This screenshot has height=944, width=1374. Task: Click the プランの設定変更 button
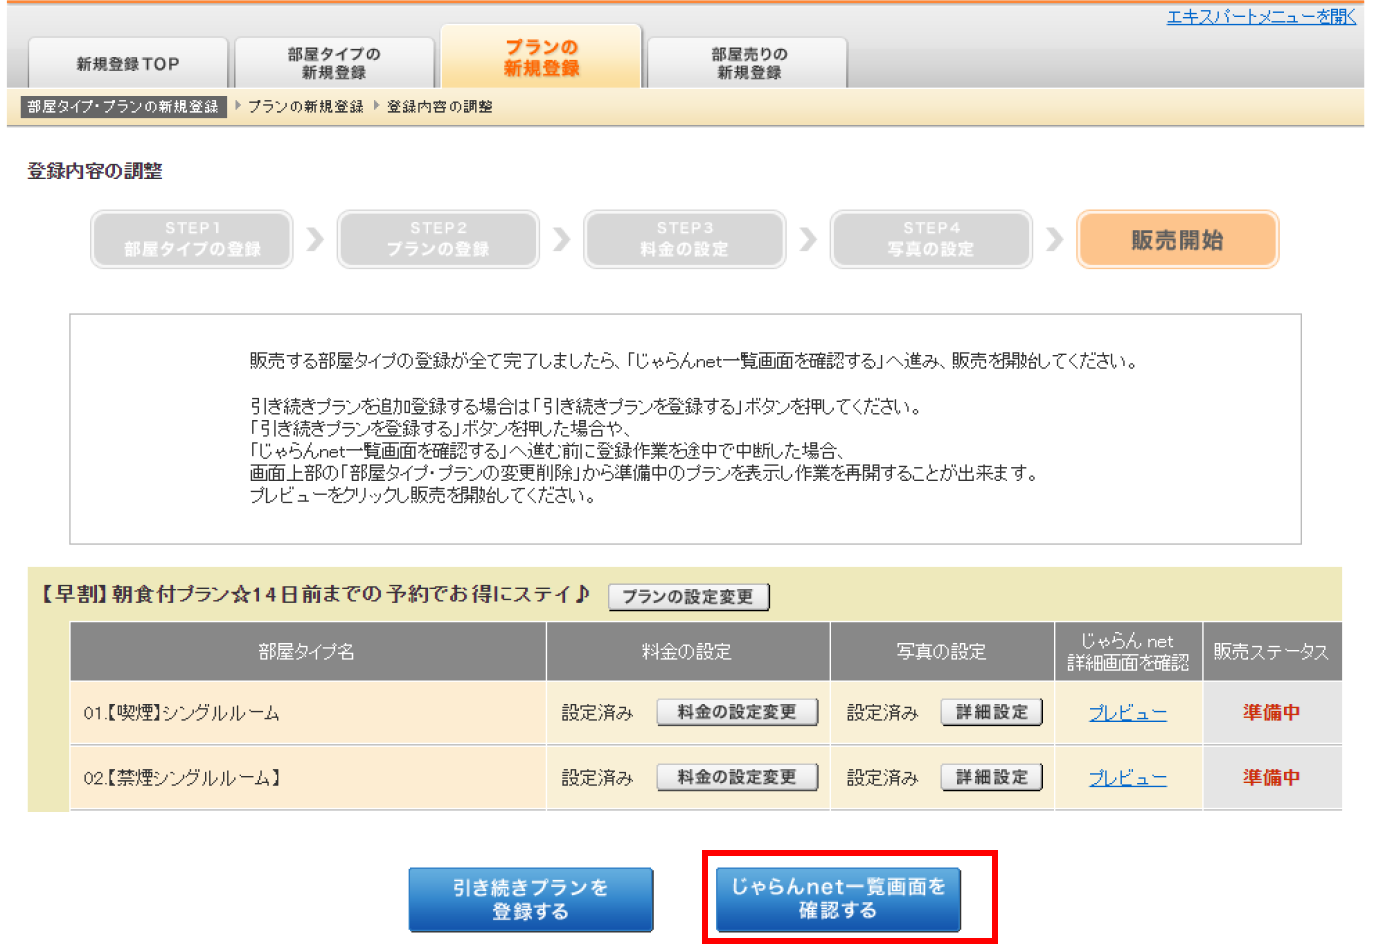click(x=688, y=597)
